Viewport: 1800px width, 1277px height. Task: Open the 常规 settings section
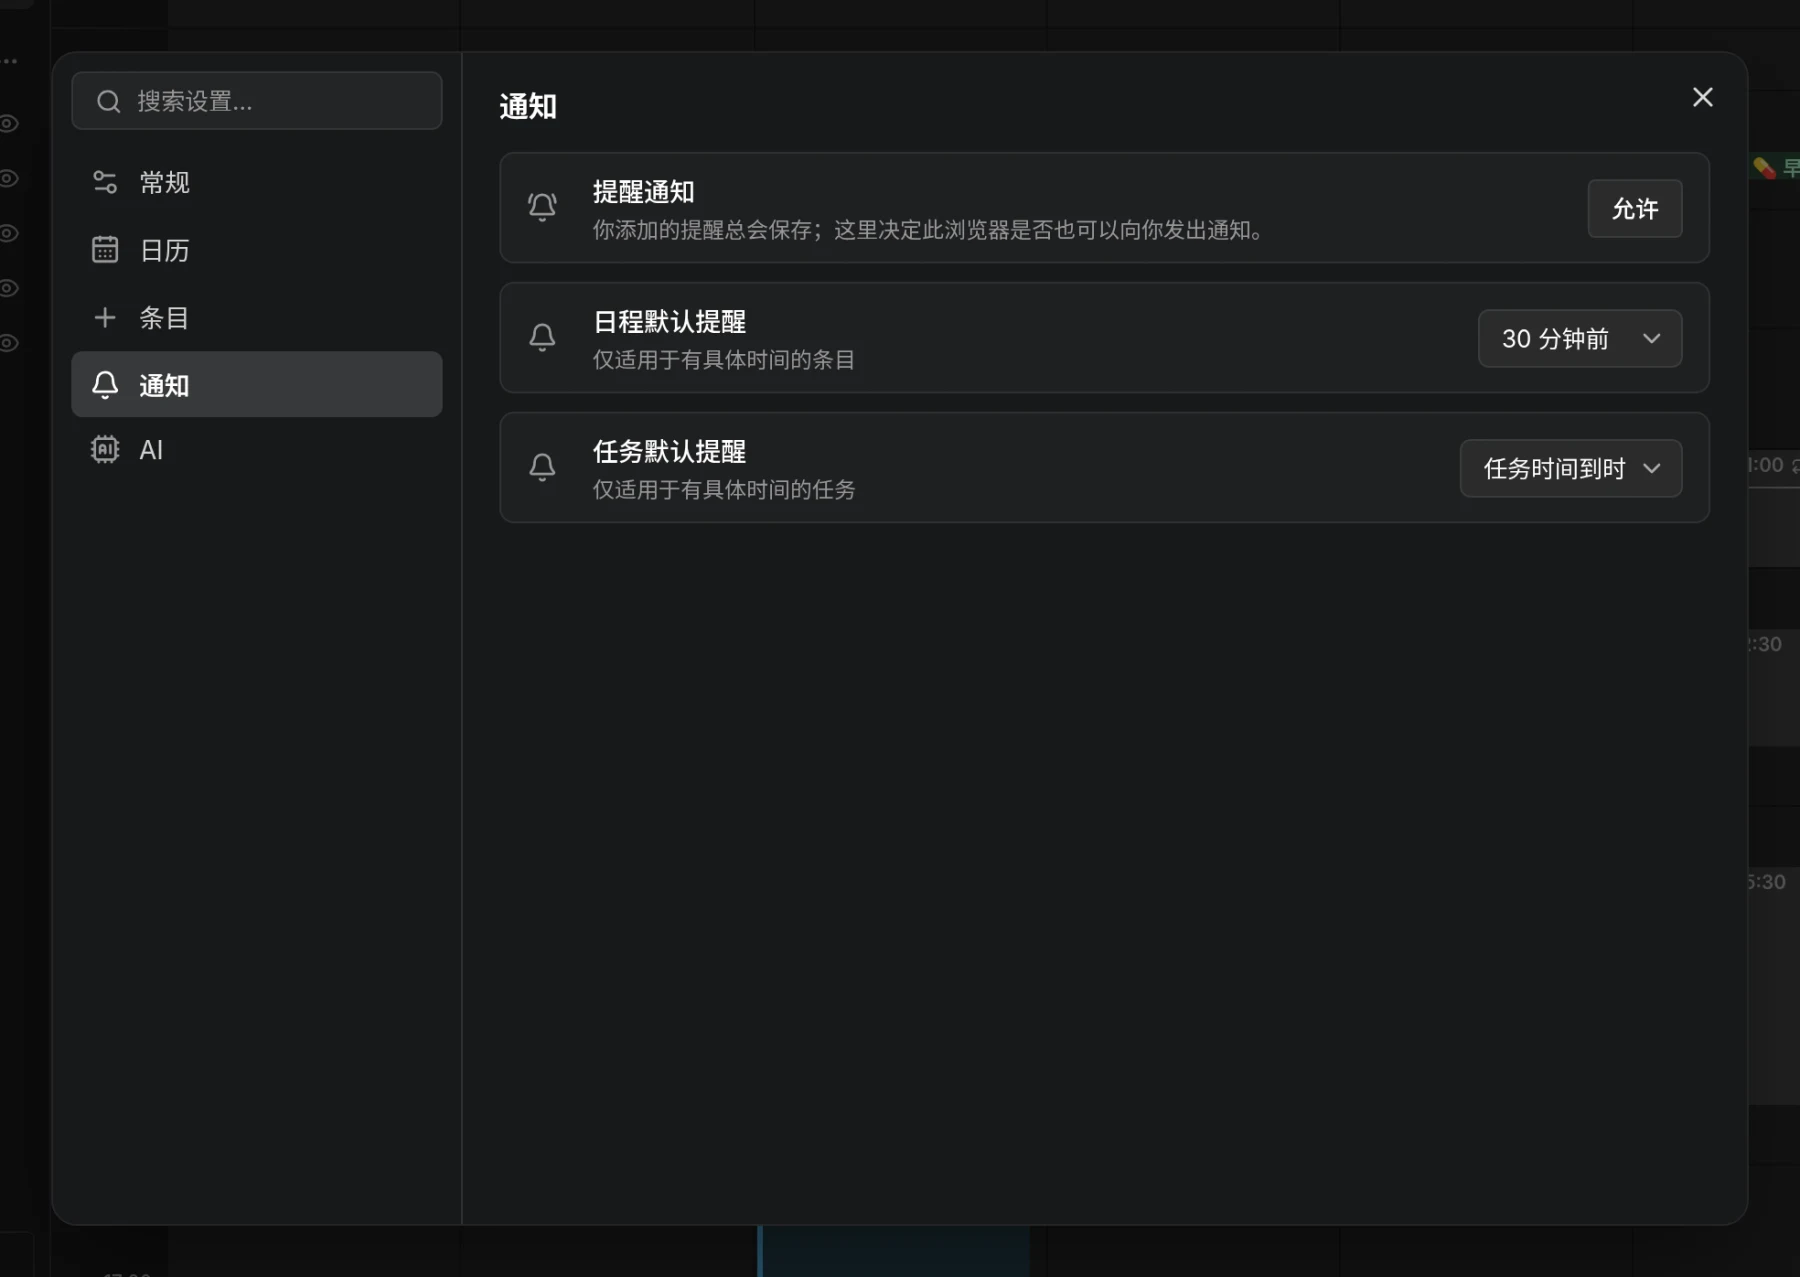tap(256, 182)
